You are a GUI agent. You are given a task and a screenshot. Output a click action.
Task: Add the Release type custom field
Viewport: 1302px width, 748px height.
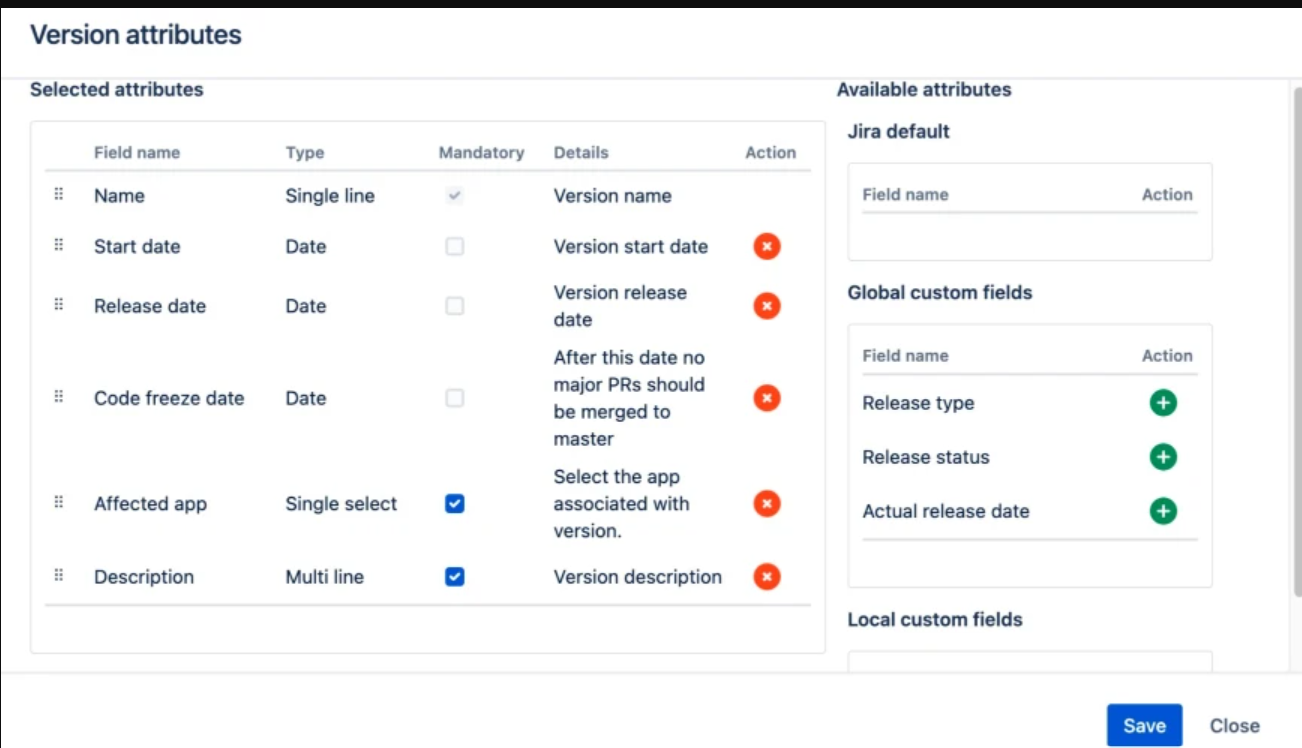click(x=1162, y=403)
